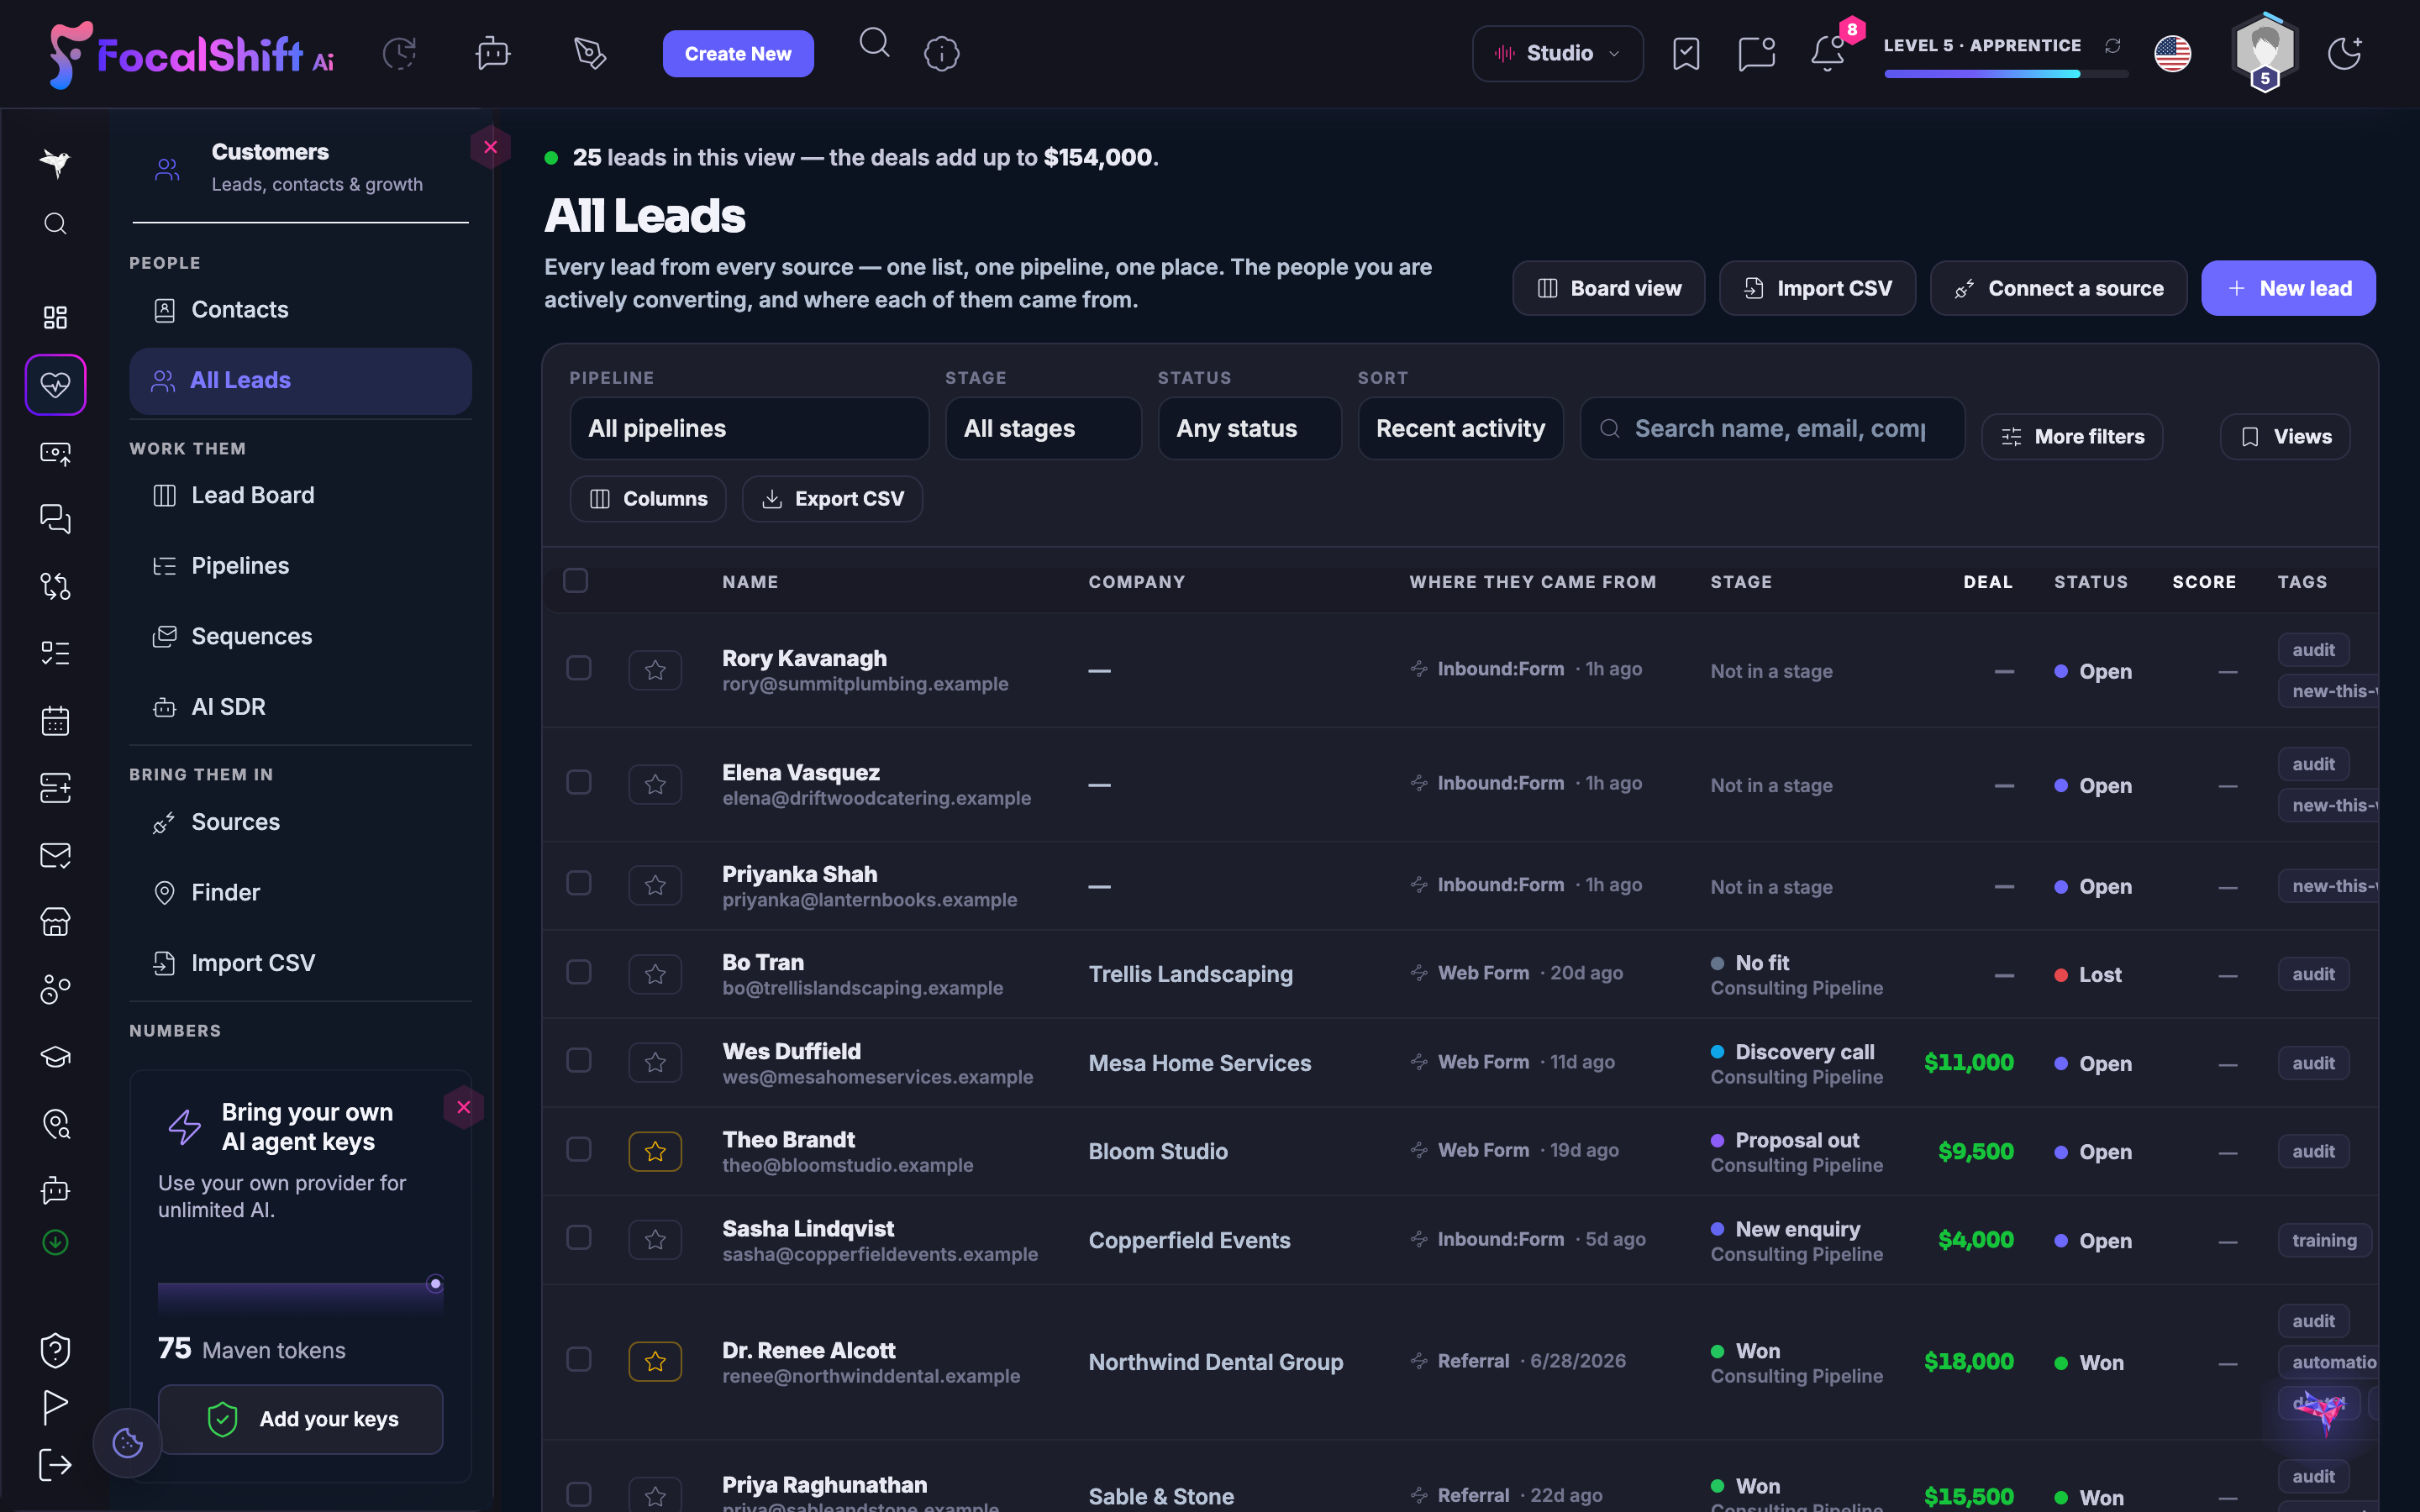This screenshot has width=2420, height=1512.
Task: Open the graduation cap icon in left rail
Action: (x=55, y=1057)
